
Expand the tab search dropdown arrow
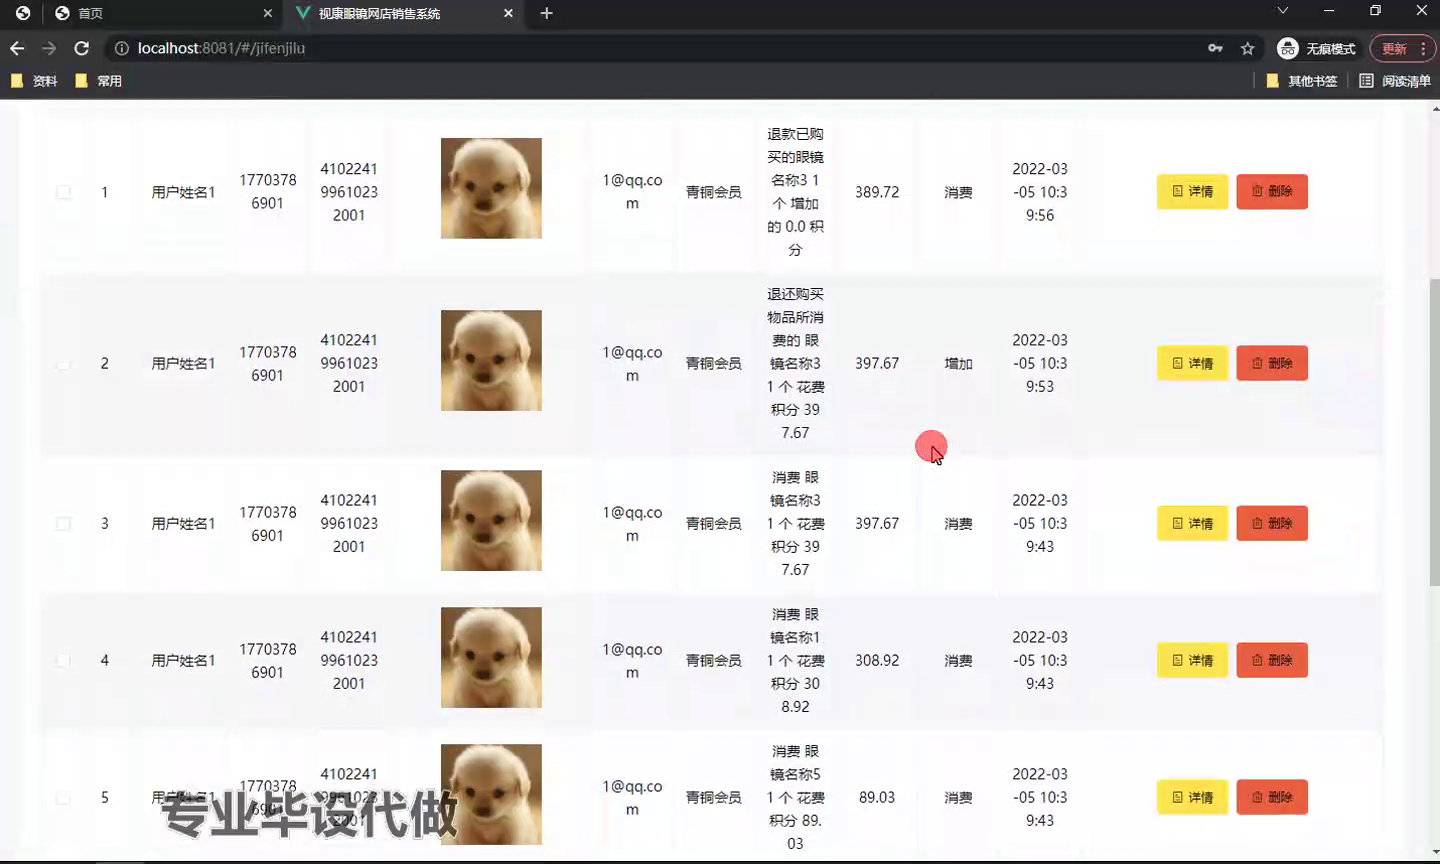[x=1283, y=10]
